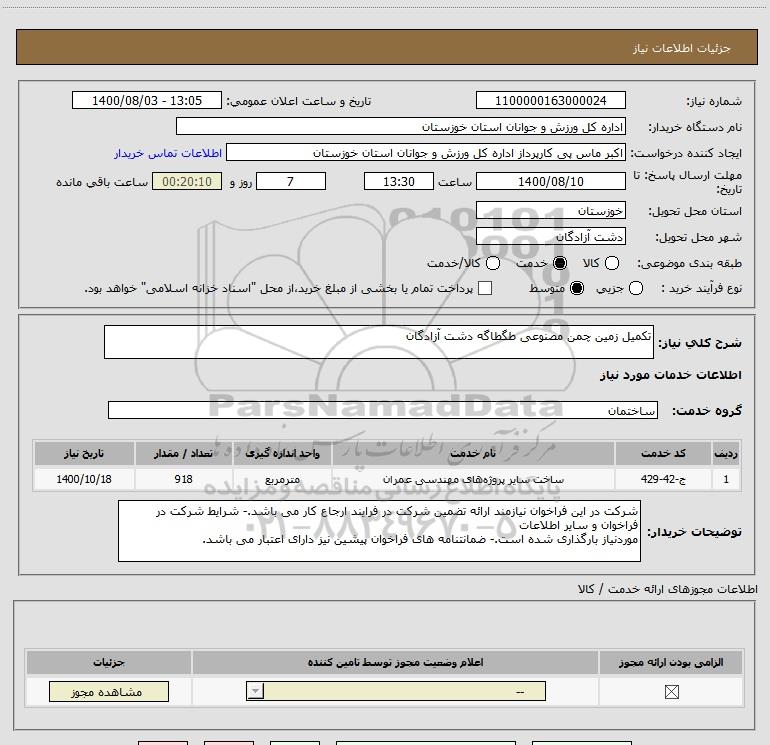Click the شرح کلی نیاز label

[700, 343]
